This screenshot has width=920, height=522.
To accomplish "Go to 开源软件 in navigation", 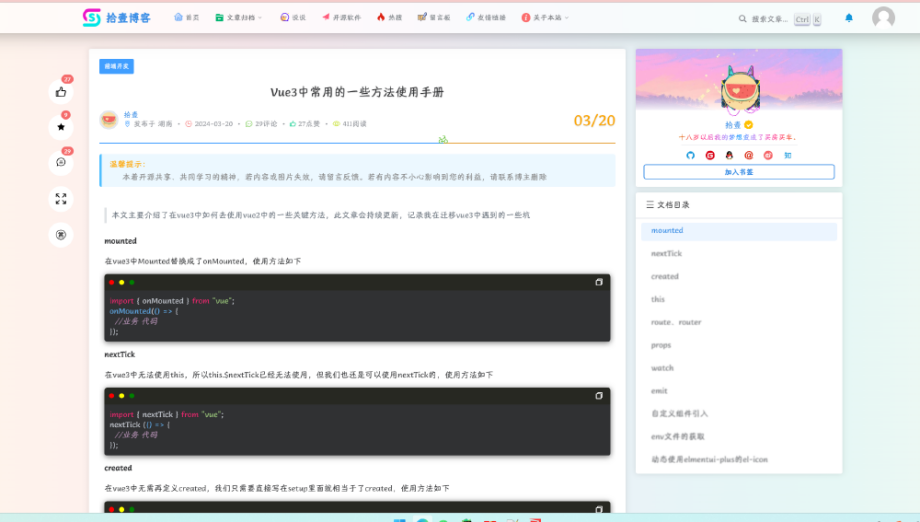I will 341,18.
